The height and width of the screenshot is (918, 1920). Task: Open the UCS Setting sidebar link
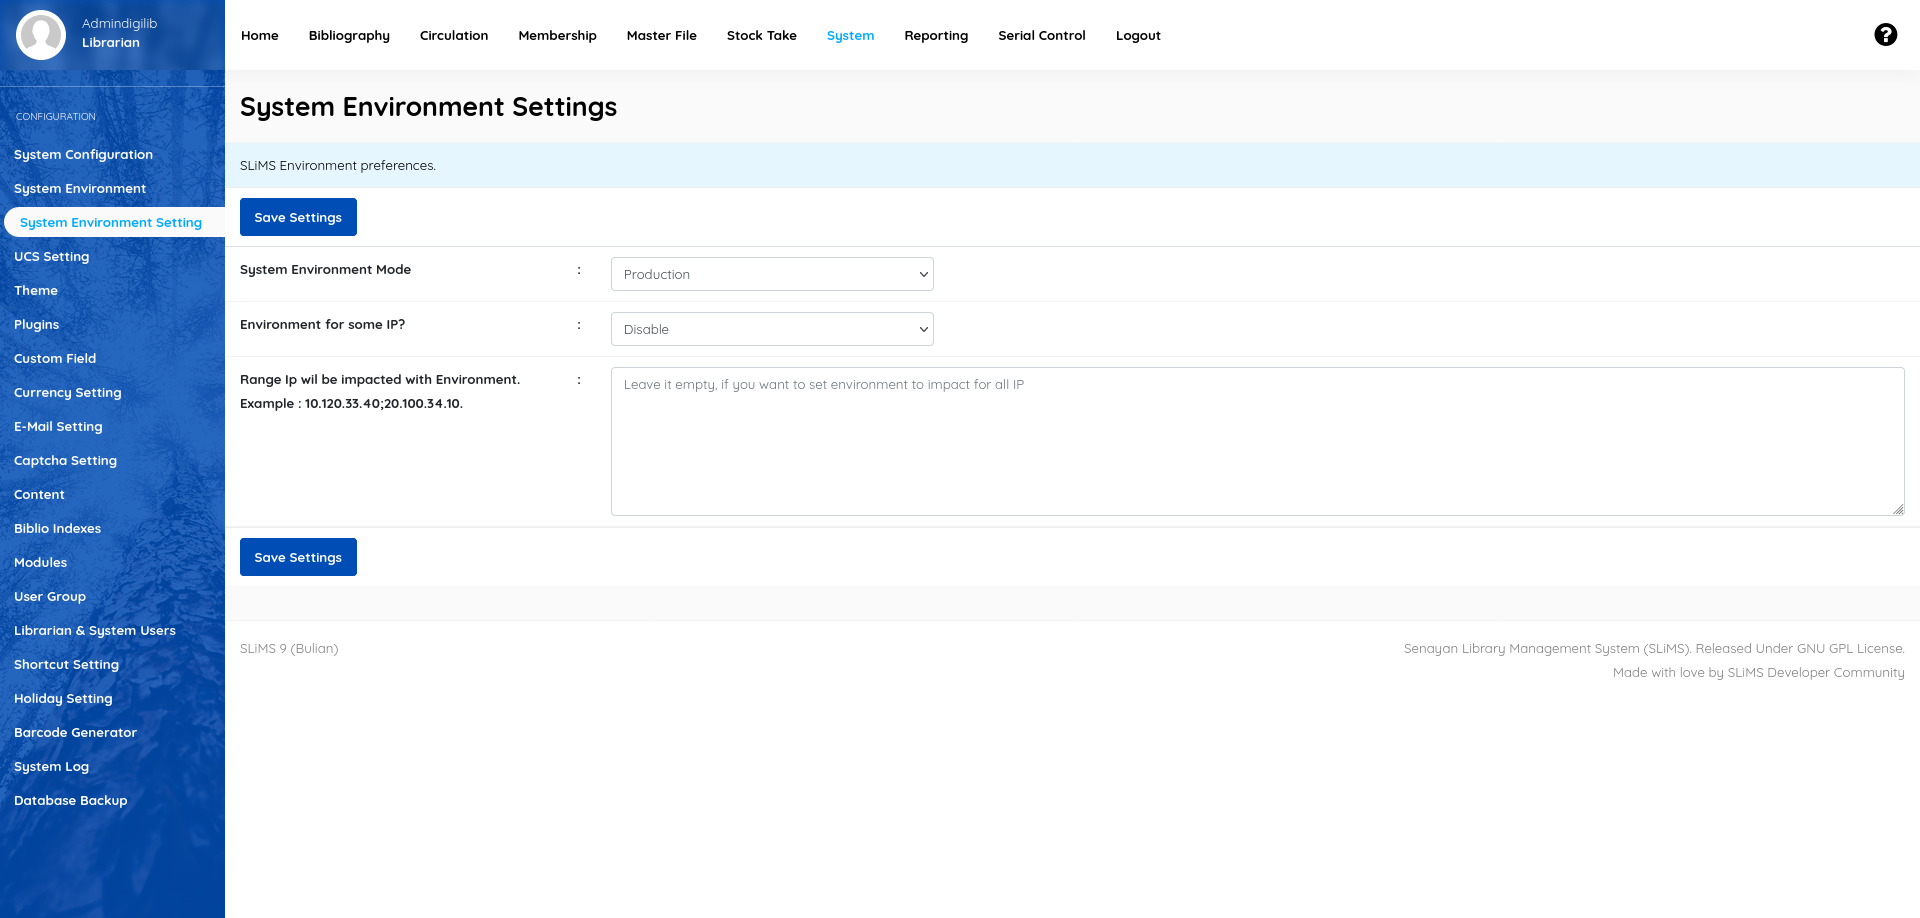click(x=51, y=257)
